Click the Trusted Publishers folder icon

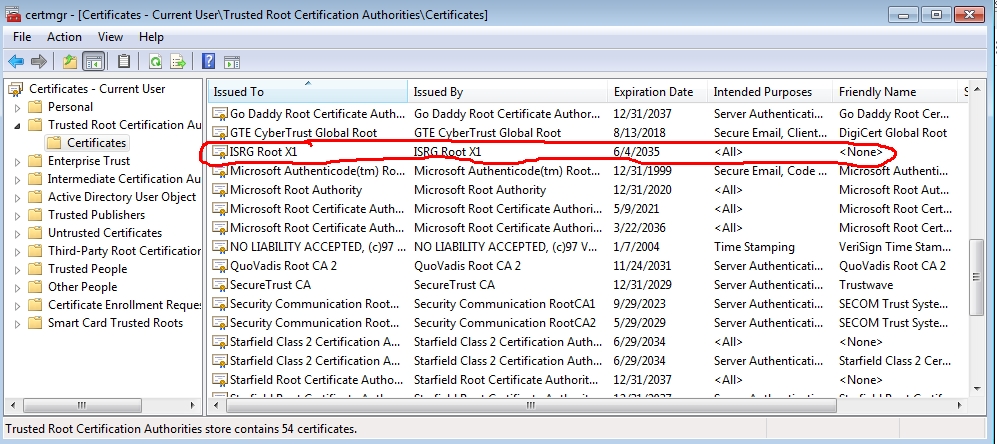36,215
